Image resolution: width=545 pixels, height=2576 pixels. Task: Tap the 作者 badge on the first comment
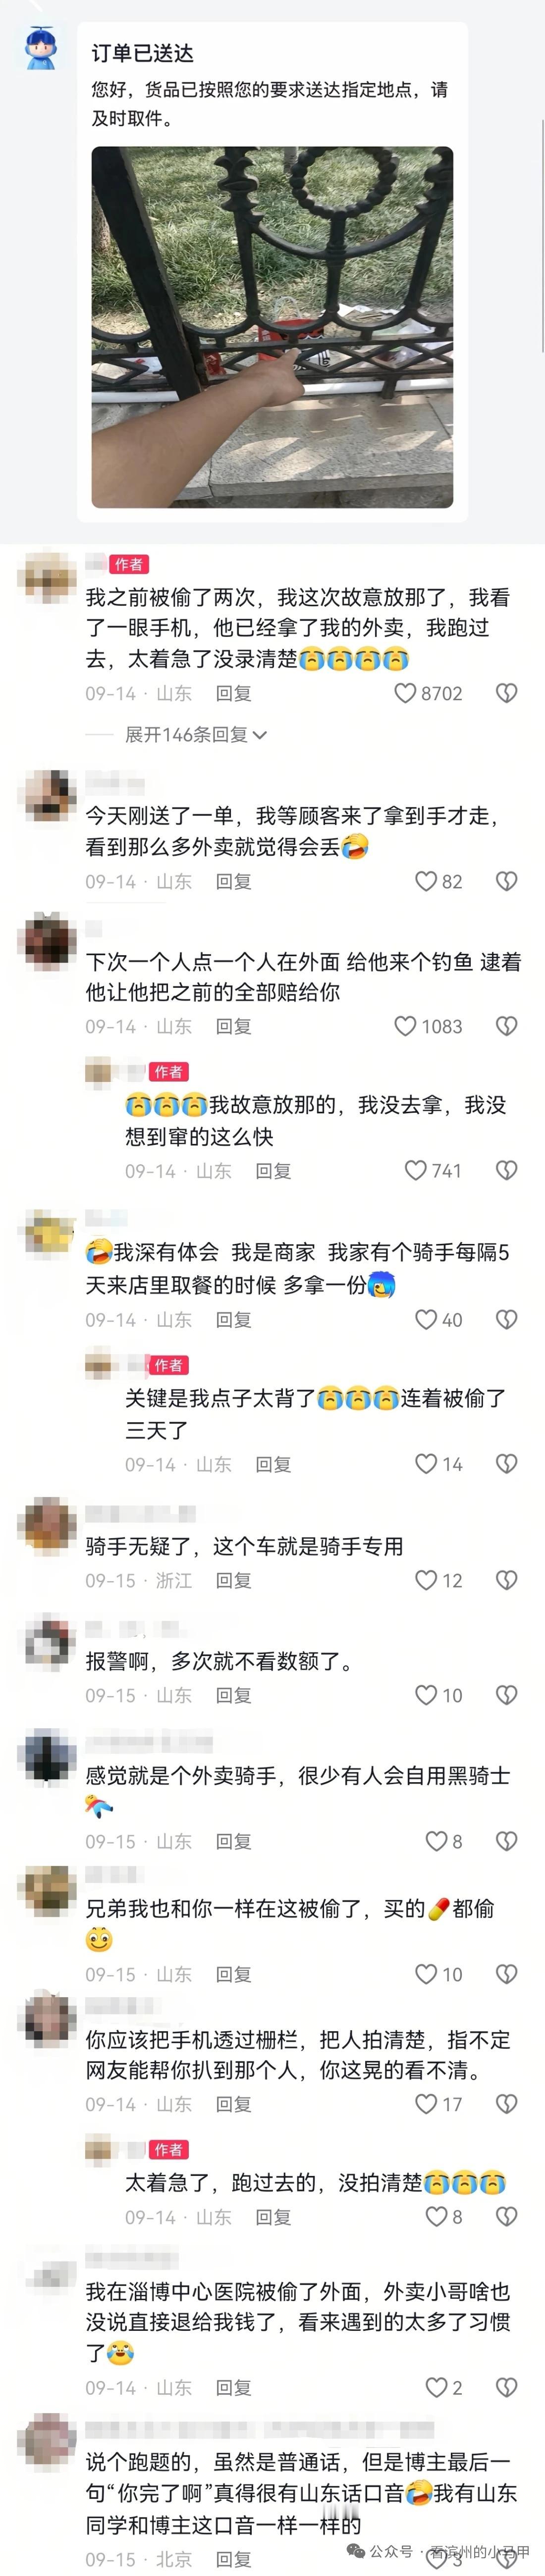click(x=128, y=564)
